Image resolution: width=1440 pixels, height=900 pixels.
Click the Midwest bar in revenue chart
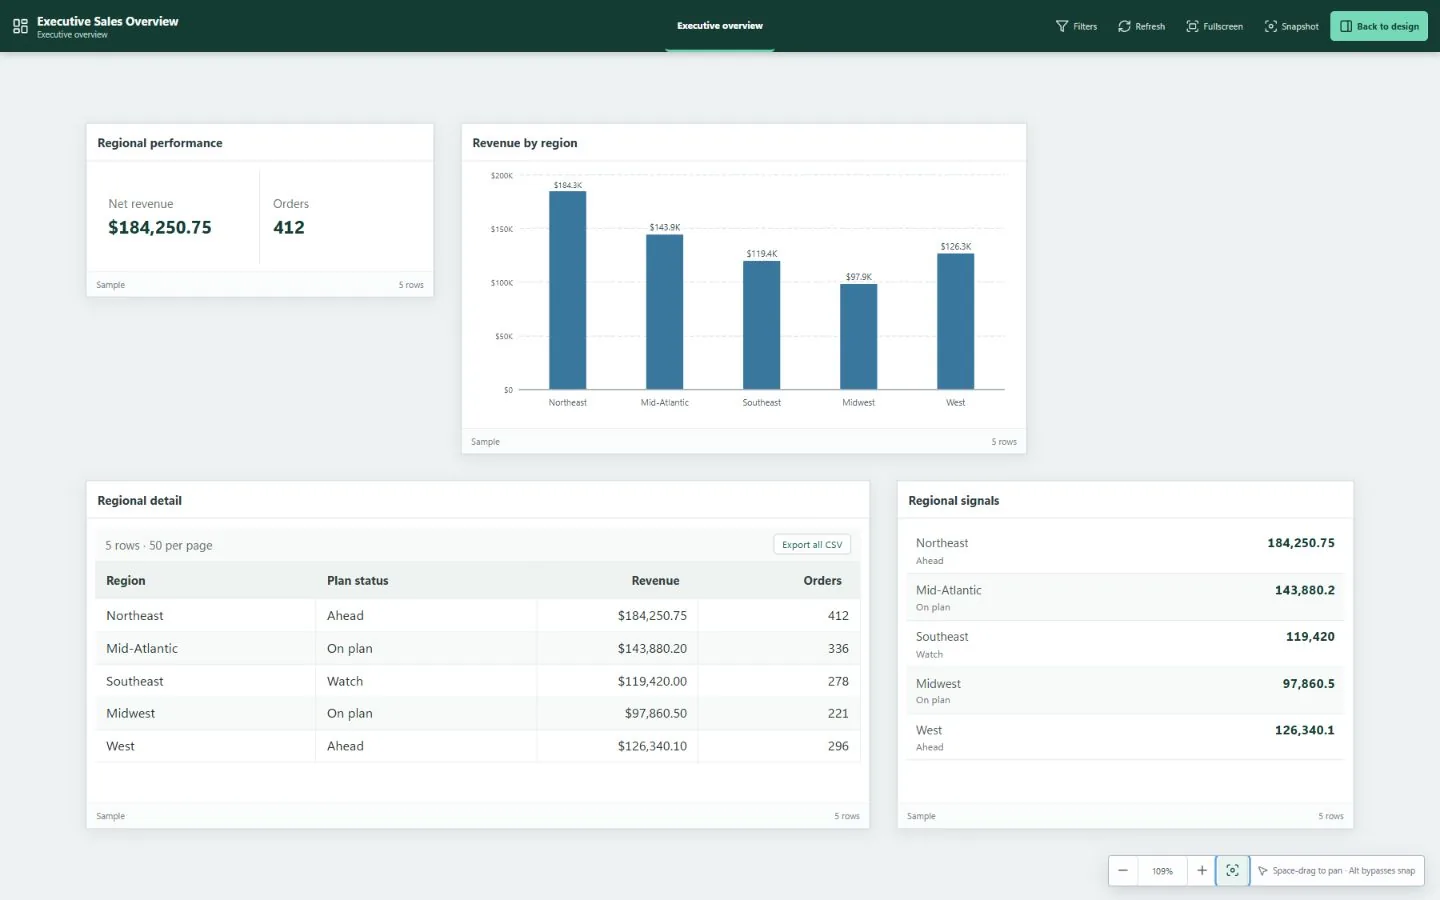point(859,337)
